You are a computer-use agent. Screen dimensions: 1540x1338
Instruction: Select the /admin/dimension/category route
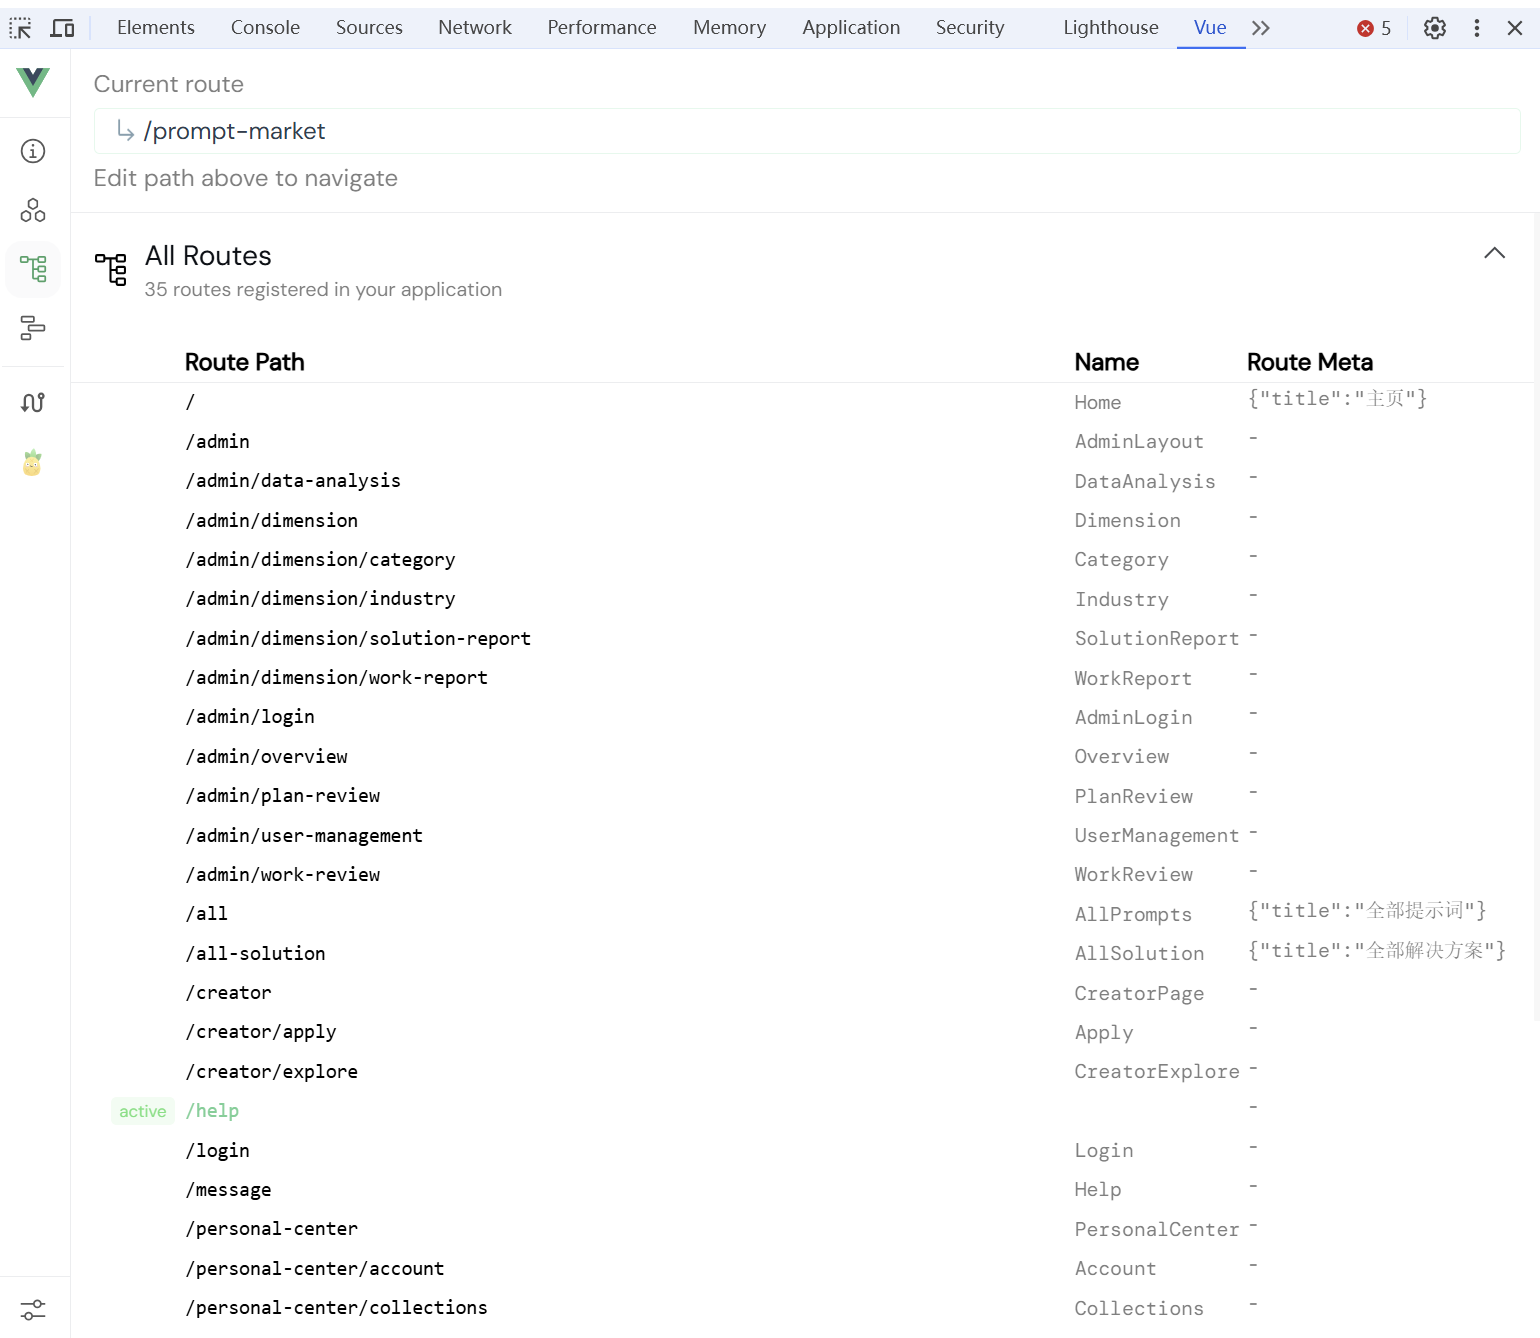[320, 560]
